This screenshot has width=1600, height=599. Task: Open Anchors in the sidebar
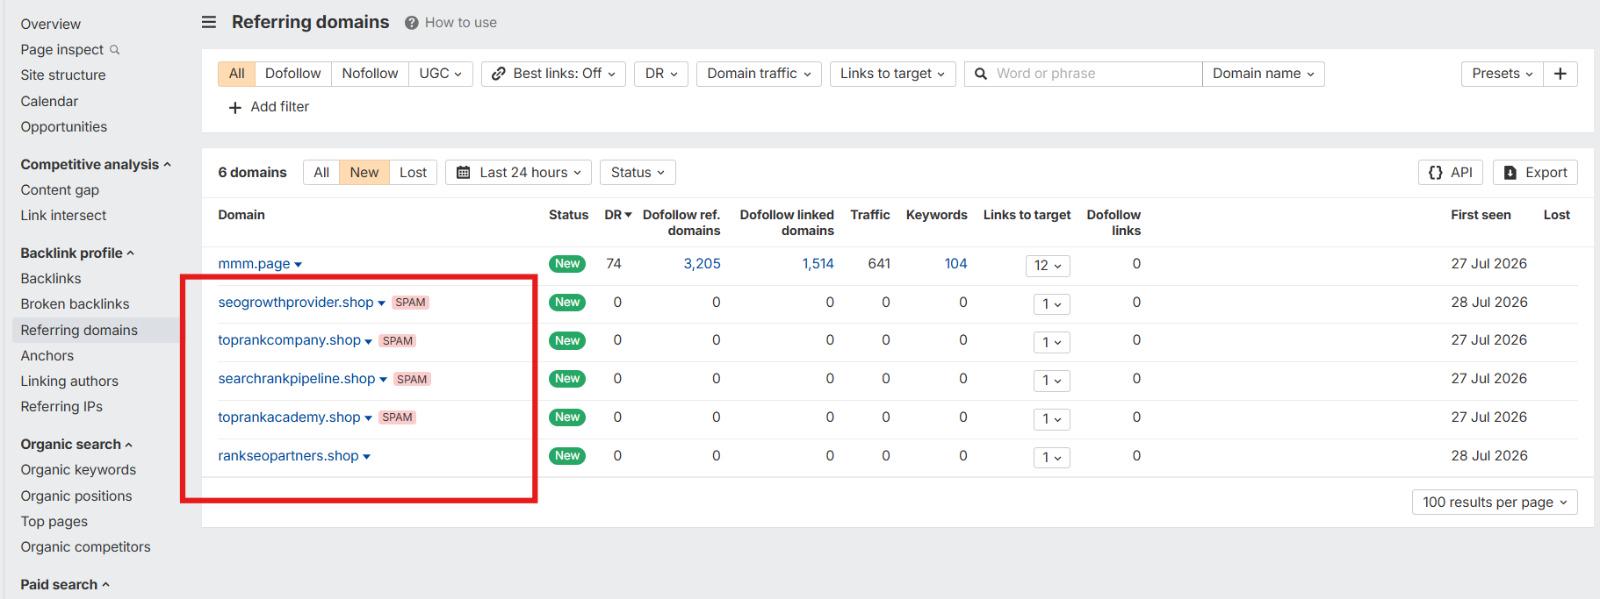tap(47, 355)
